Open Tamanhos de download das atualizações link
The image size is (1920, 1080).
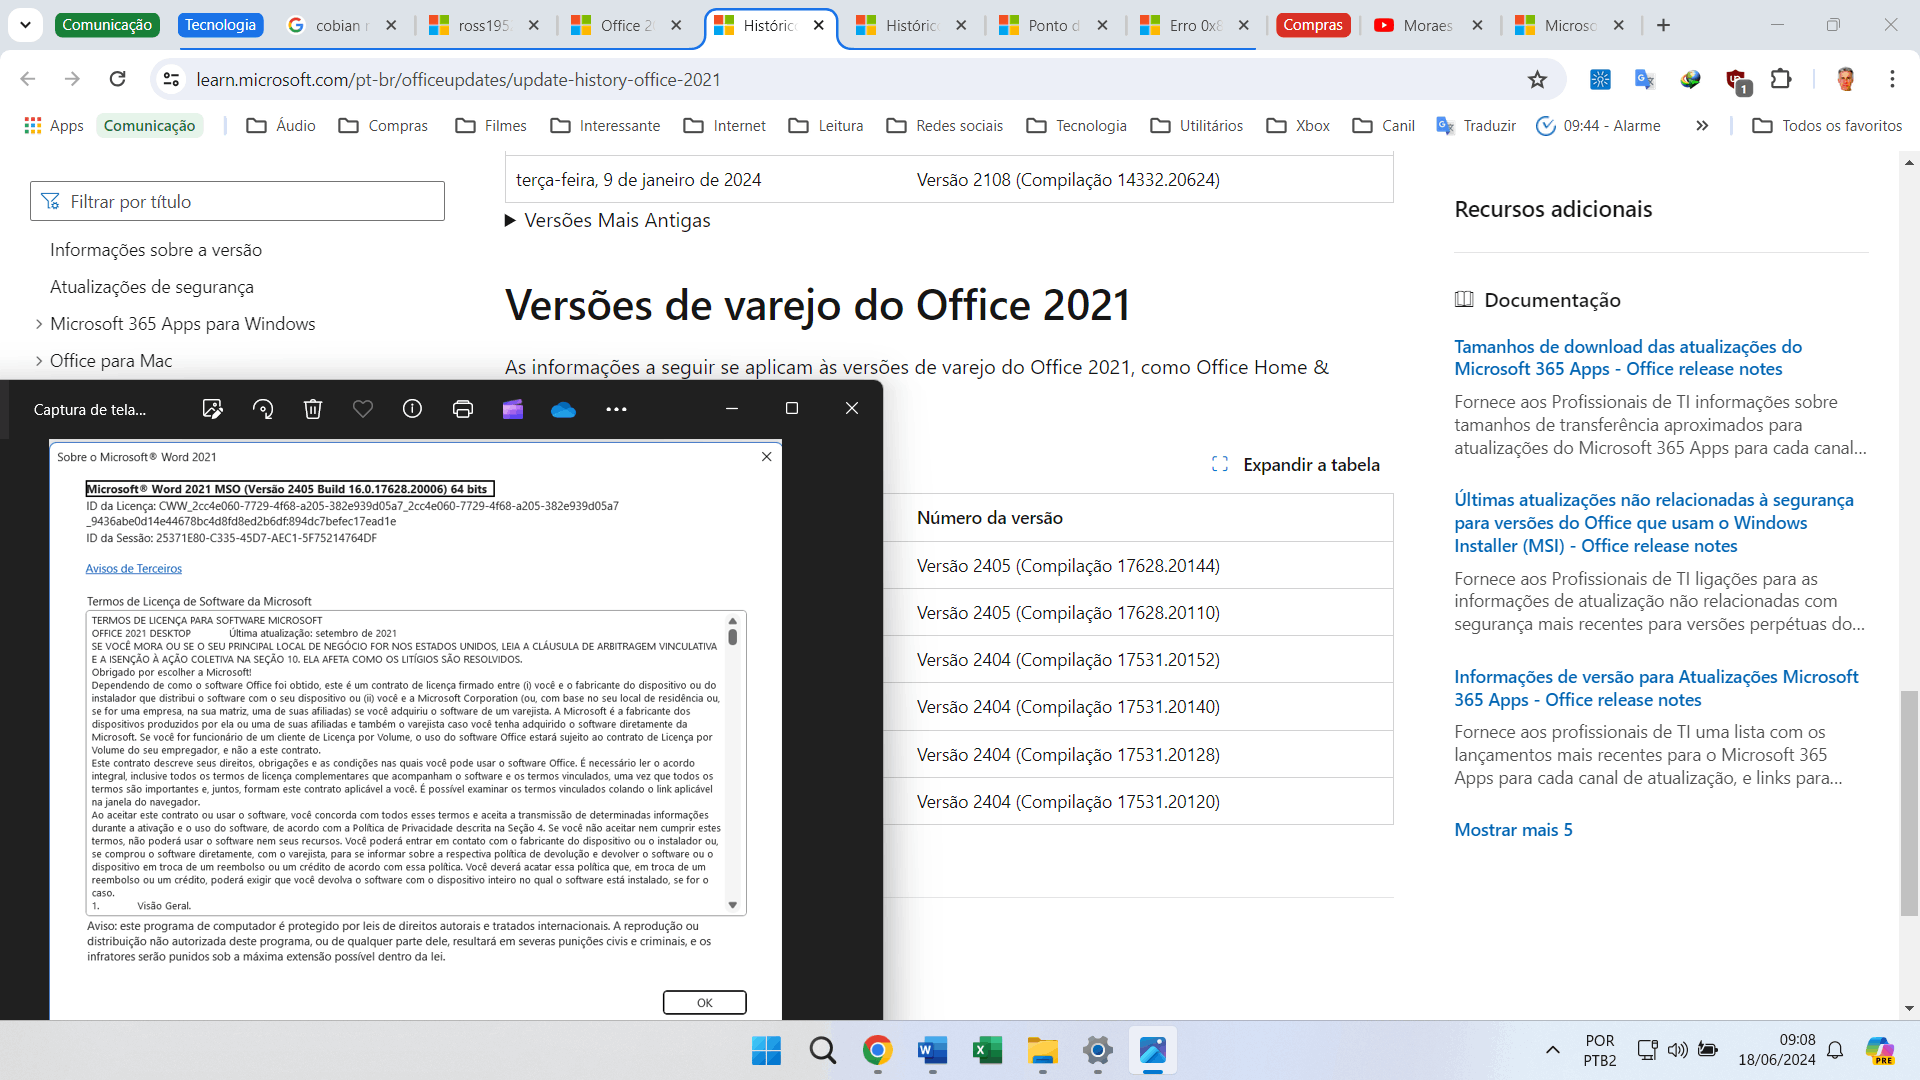click(1628, 358)
